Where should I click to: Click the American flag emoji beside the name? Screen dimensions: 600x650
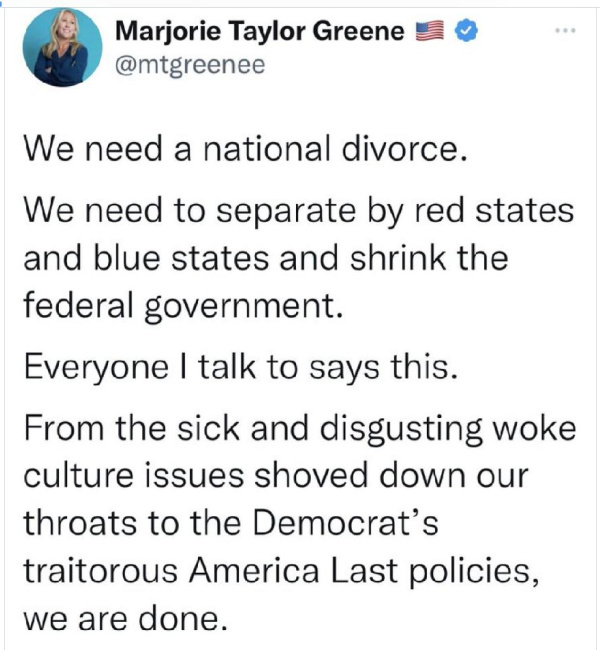pos(432,32)
